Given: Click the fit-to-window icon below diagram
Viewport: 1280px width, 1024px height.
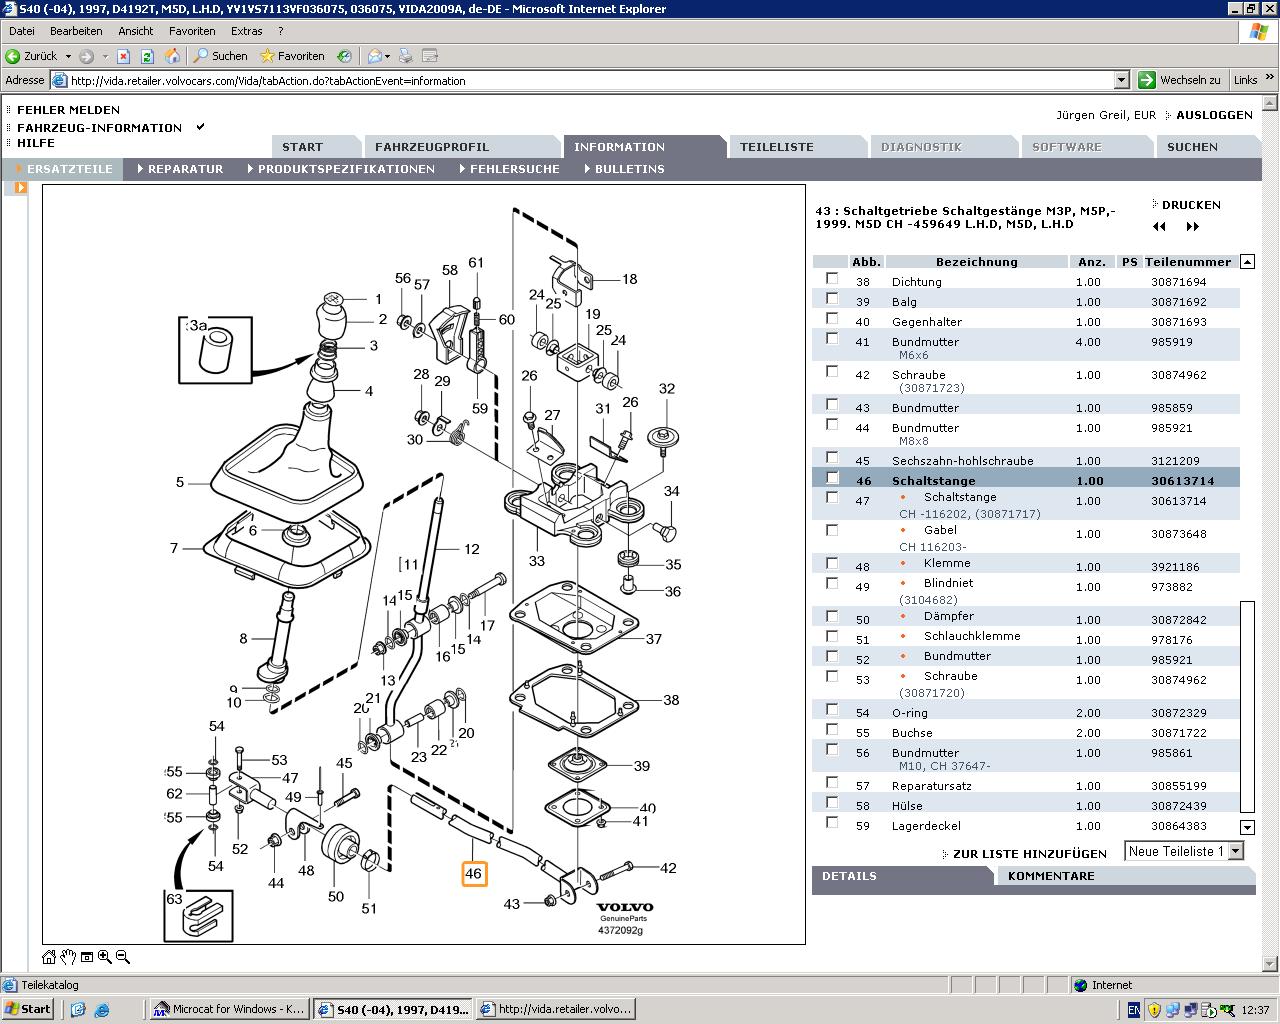Looking at the screenshot, I should tap(87, 957).
